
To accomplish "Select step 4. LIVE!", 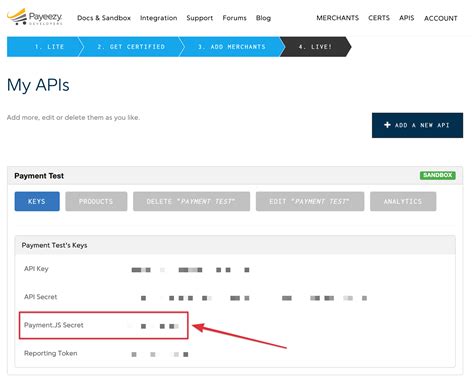I will pyautogui.click(x=315, y=47).
